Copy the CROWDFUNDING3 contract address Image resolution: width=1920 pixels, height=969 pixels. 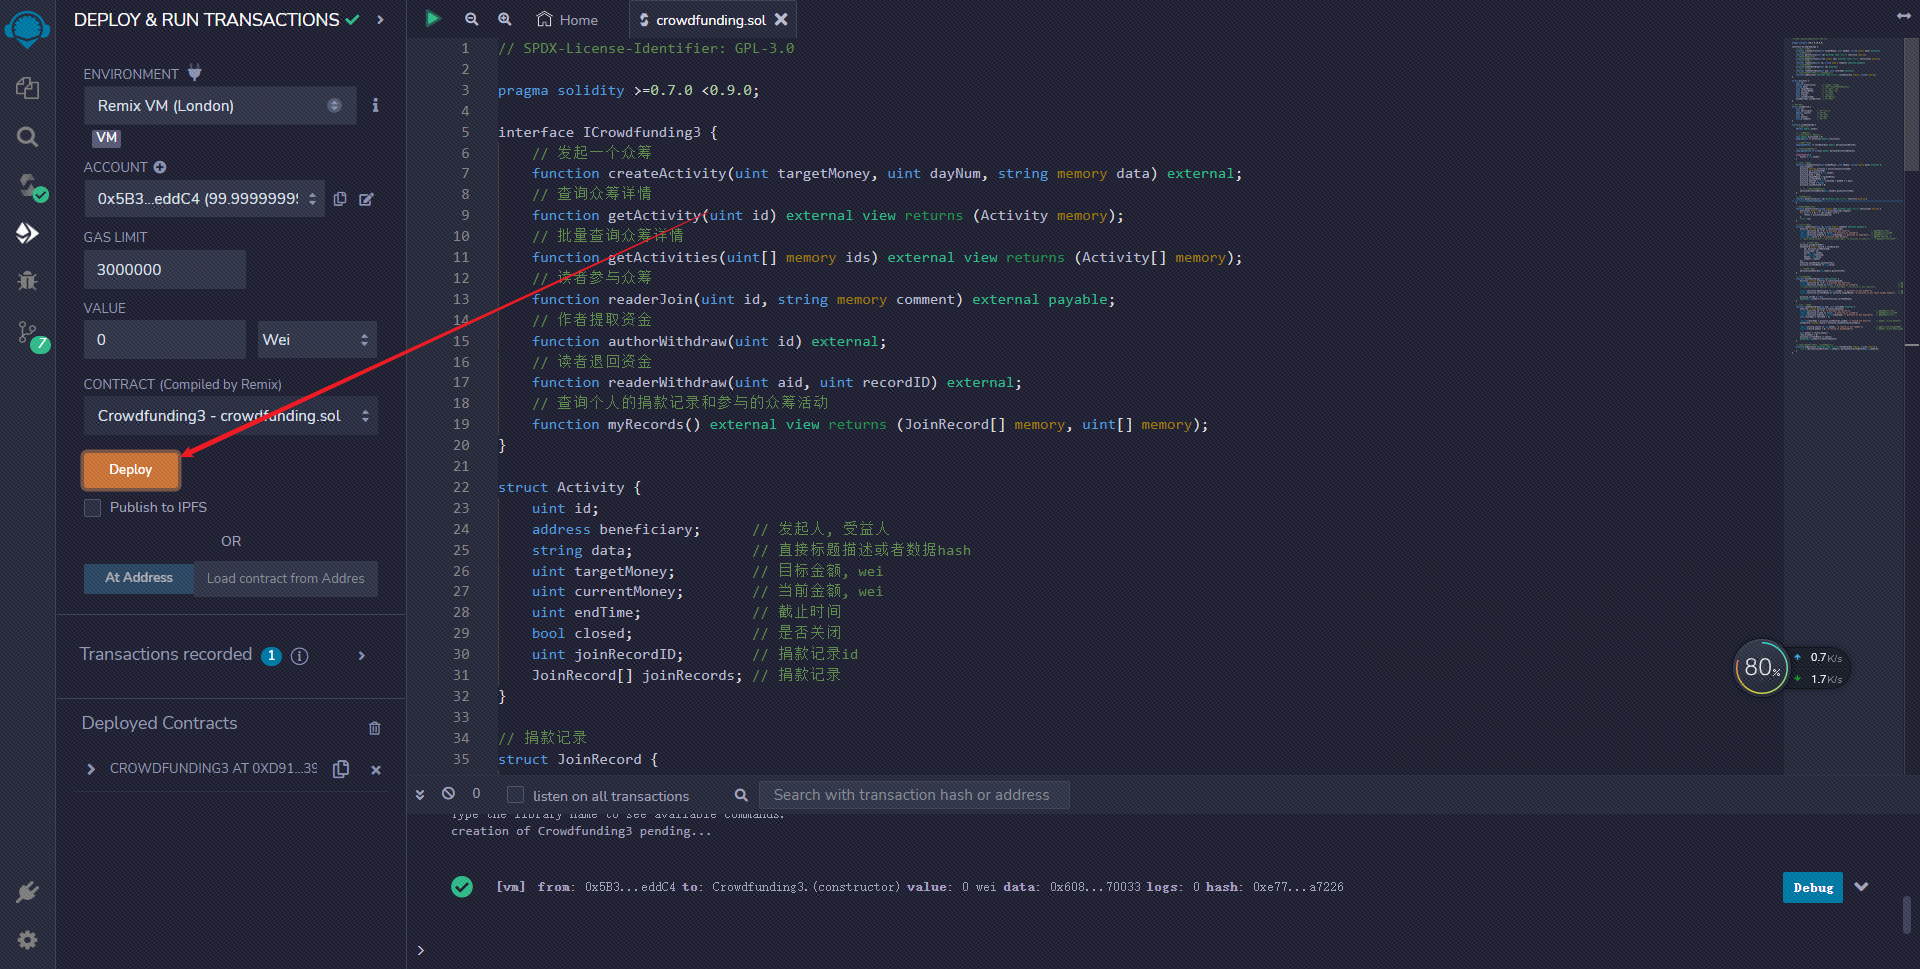coord(341,769)
